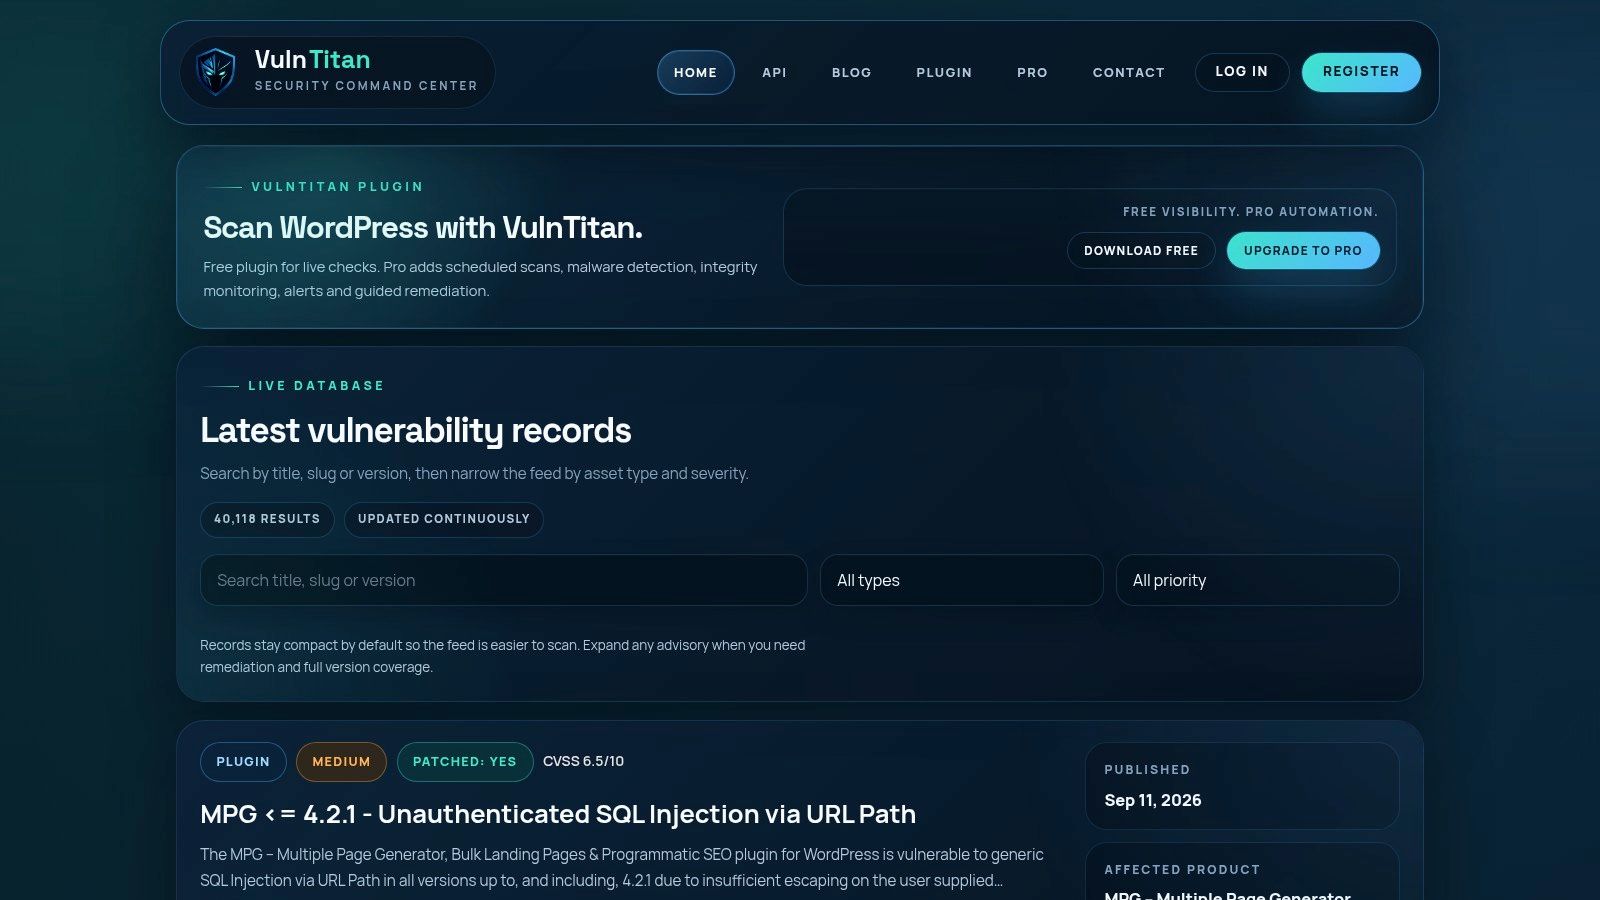Click the 40,118 Results badge
The height and width of the screenshot is (900, 1600).
(x=267, y=519)
